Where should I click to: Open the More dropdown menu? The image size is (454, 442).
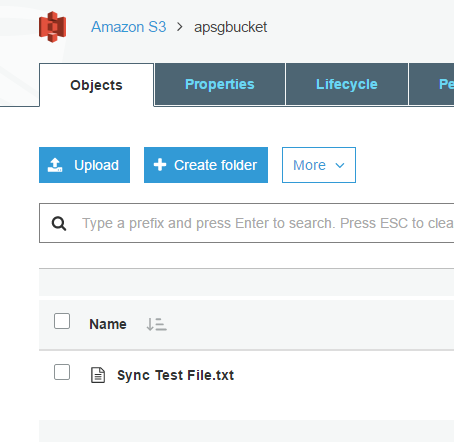[x=319, y=165]
